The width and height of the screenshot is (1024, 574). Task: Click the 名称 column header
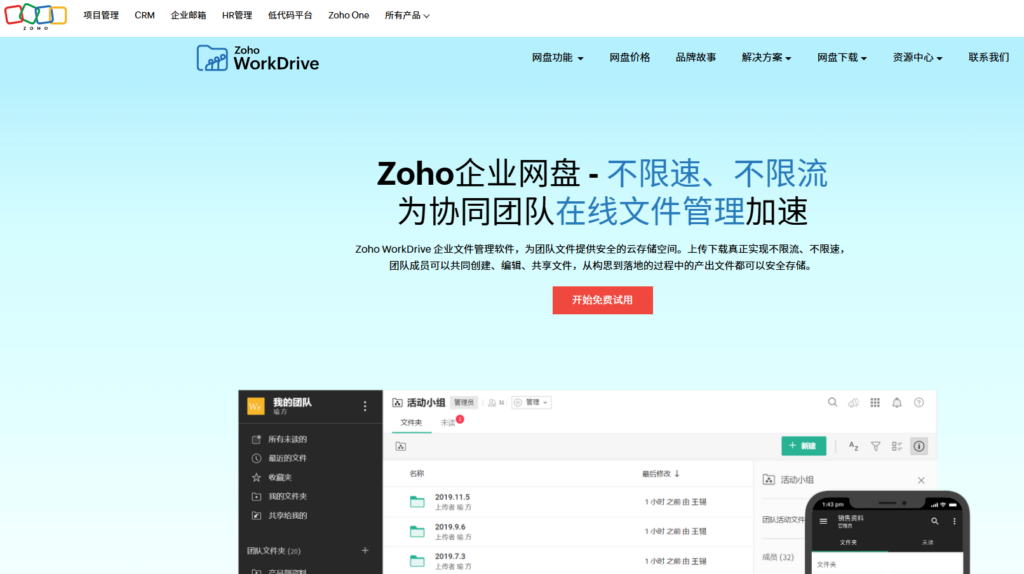tap(417, 473)
